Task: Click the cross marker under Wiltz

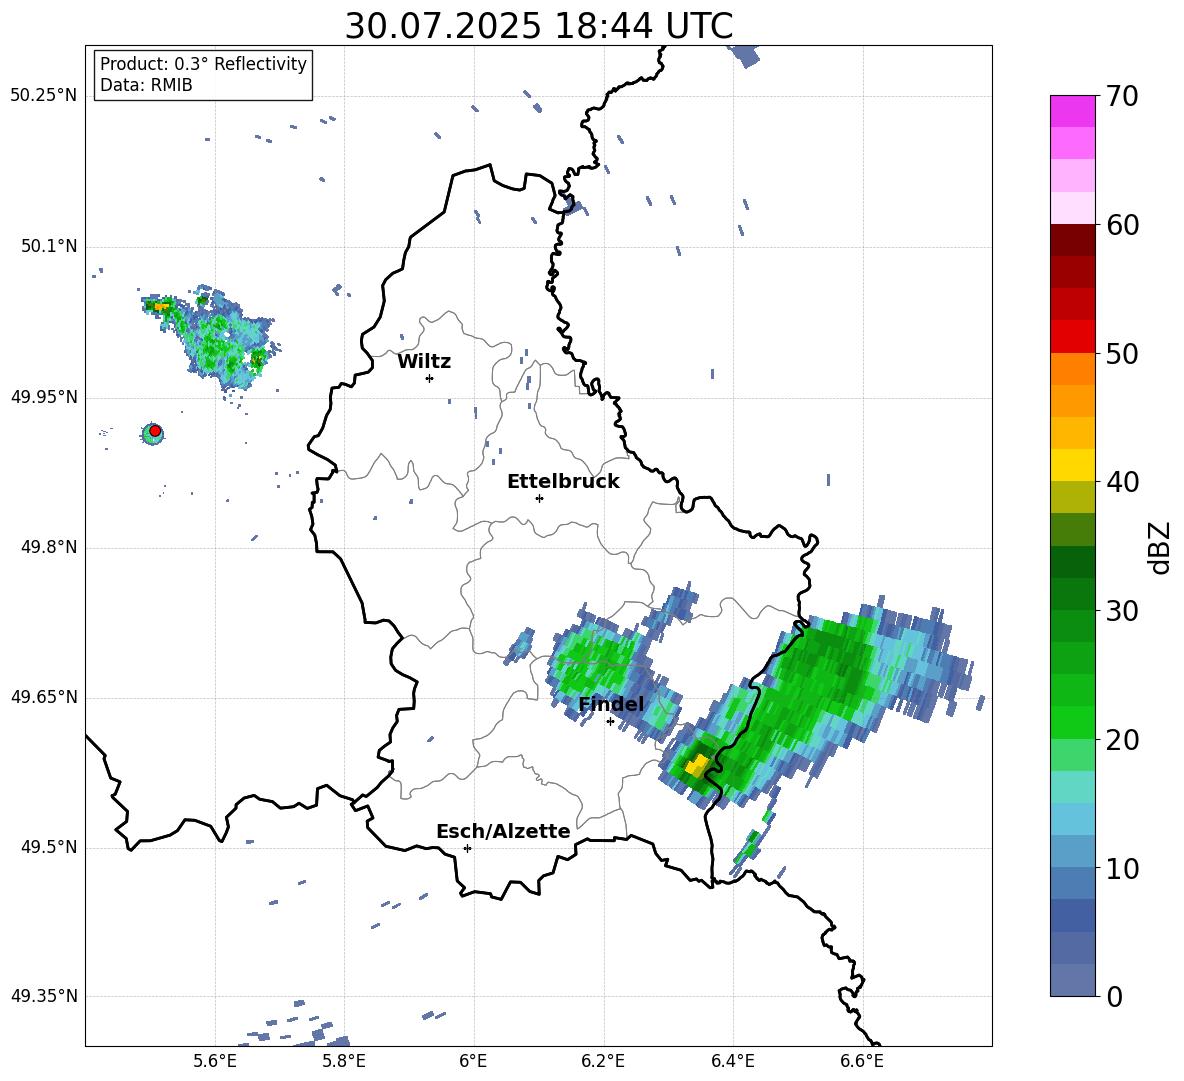Action: pyautogui.click(x=429, y=378)
